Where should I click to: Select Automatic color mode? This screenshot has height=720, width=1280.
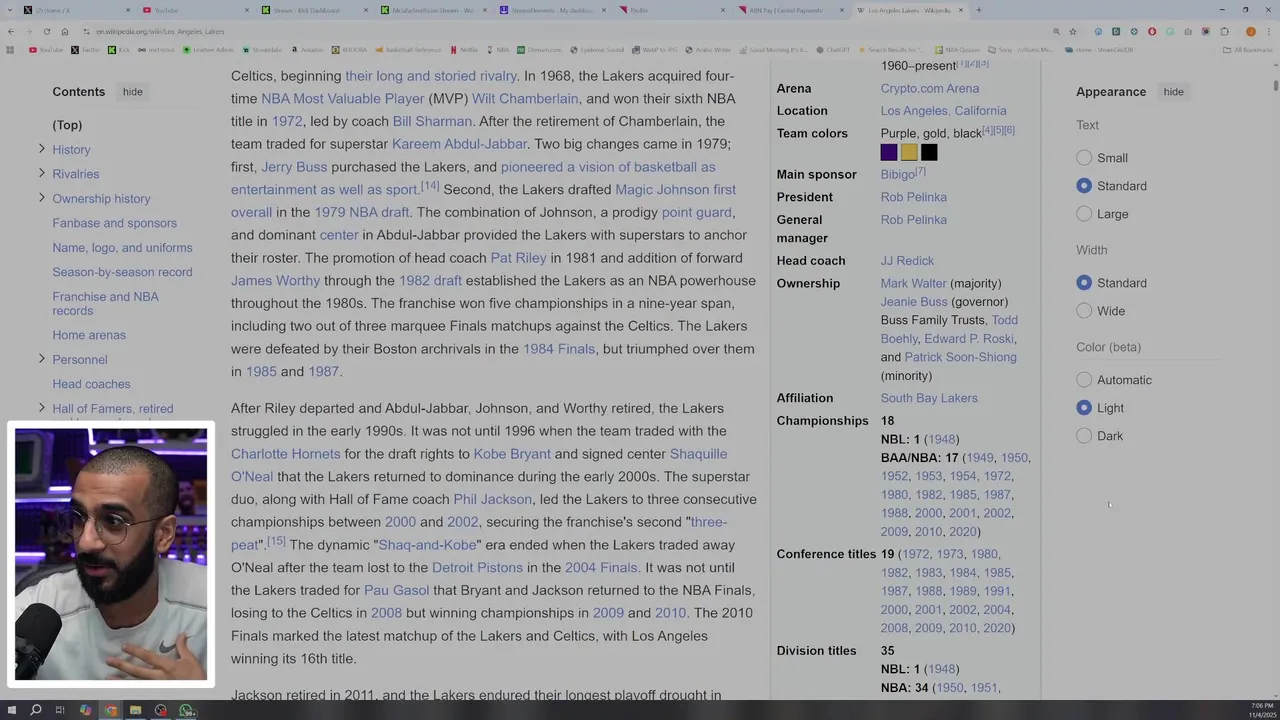click(1084, 380)
